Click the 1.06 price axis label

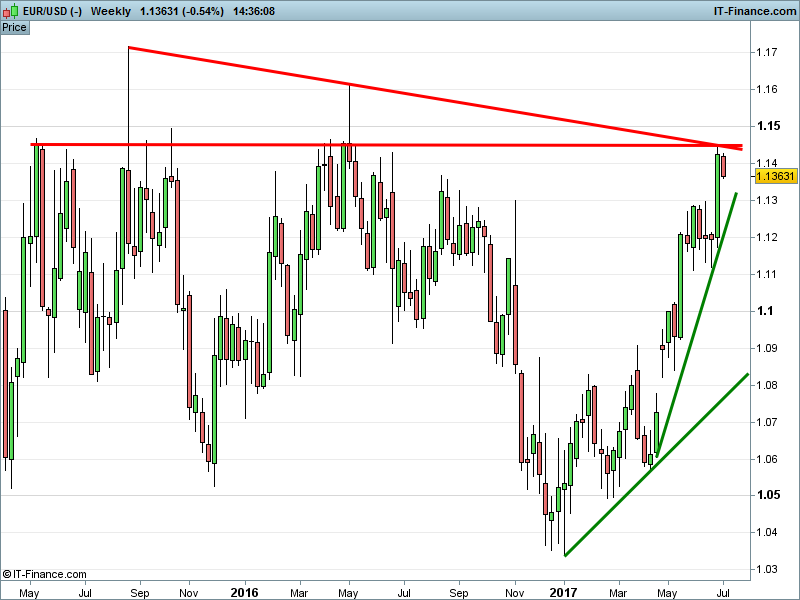767,459
